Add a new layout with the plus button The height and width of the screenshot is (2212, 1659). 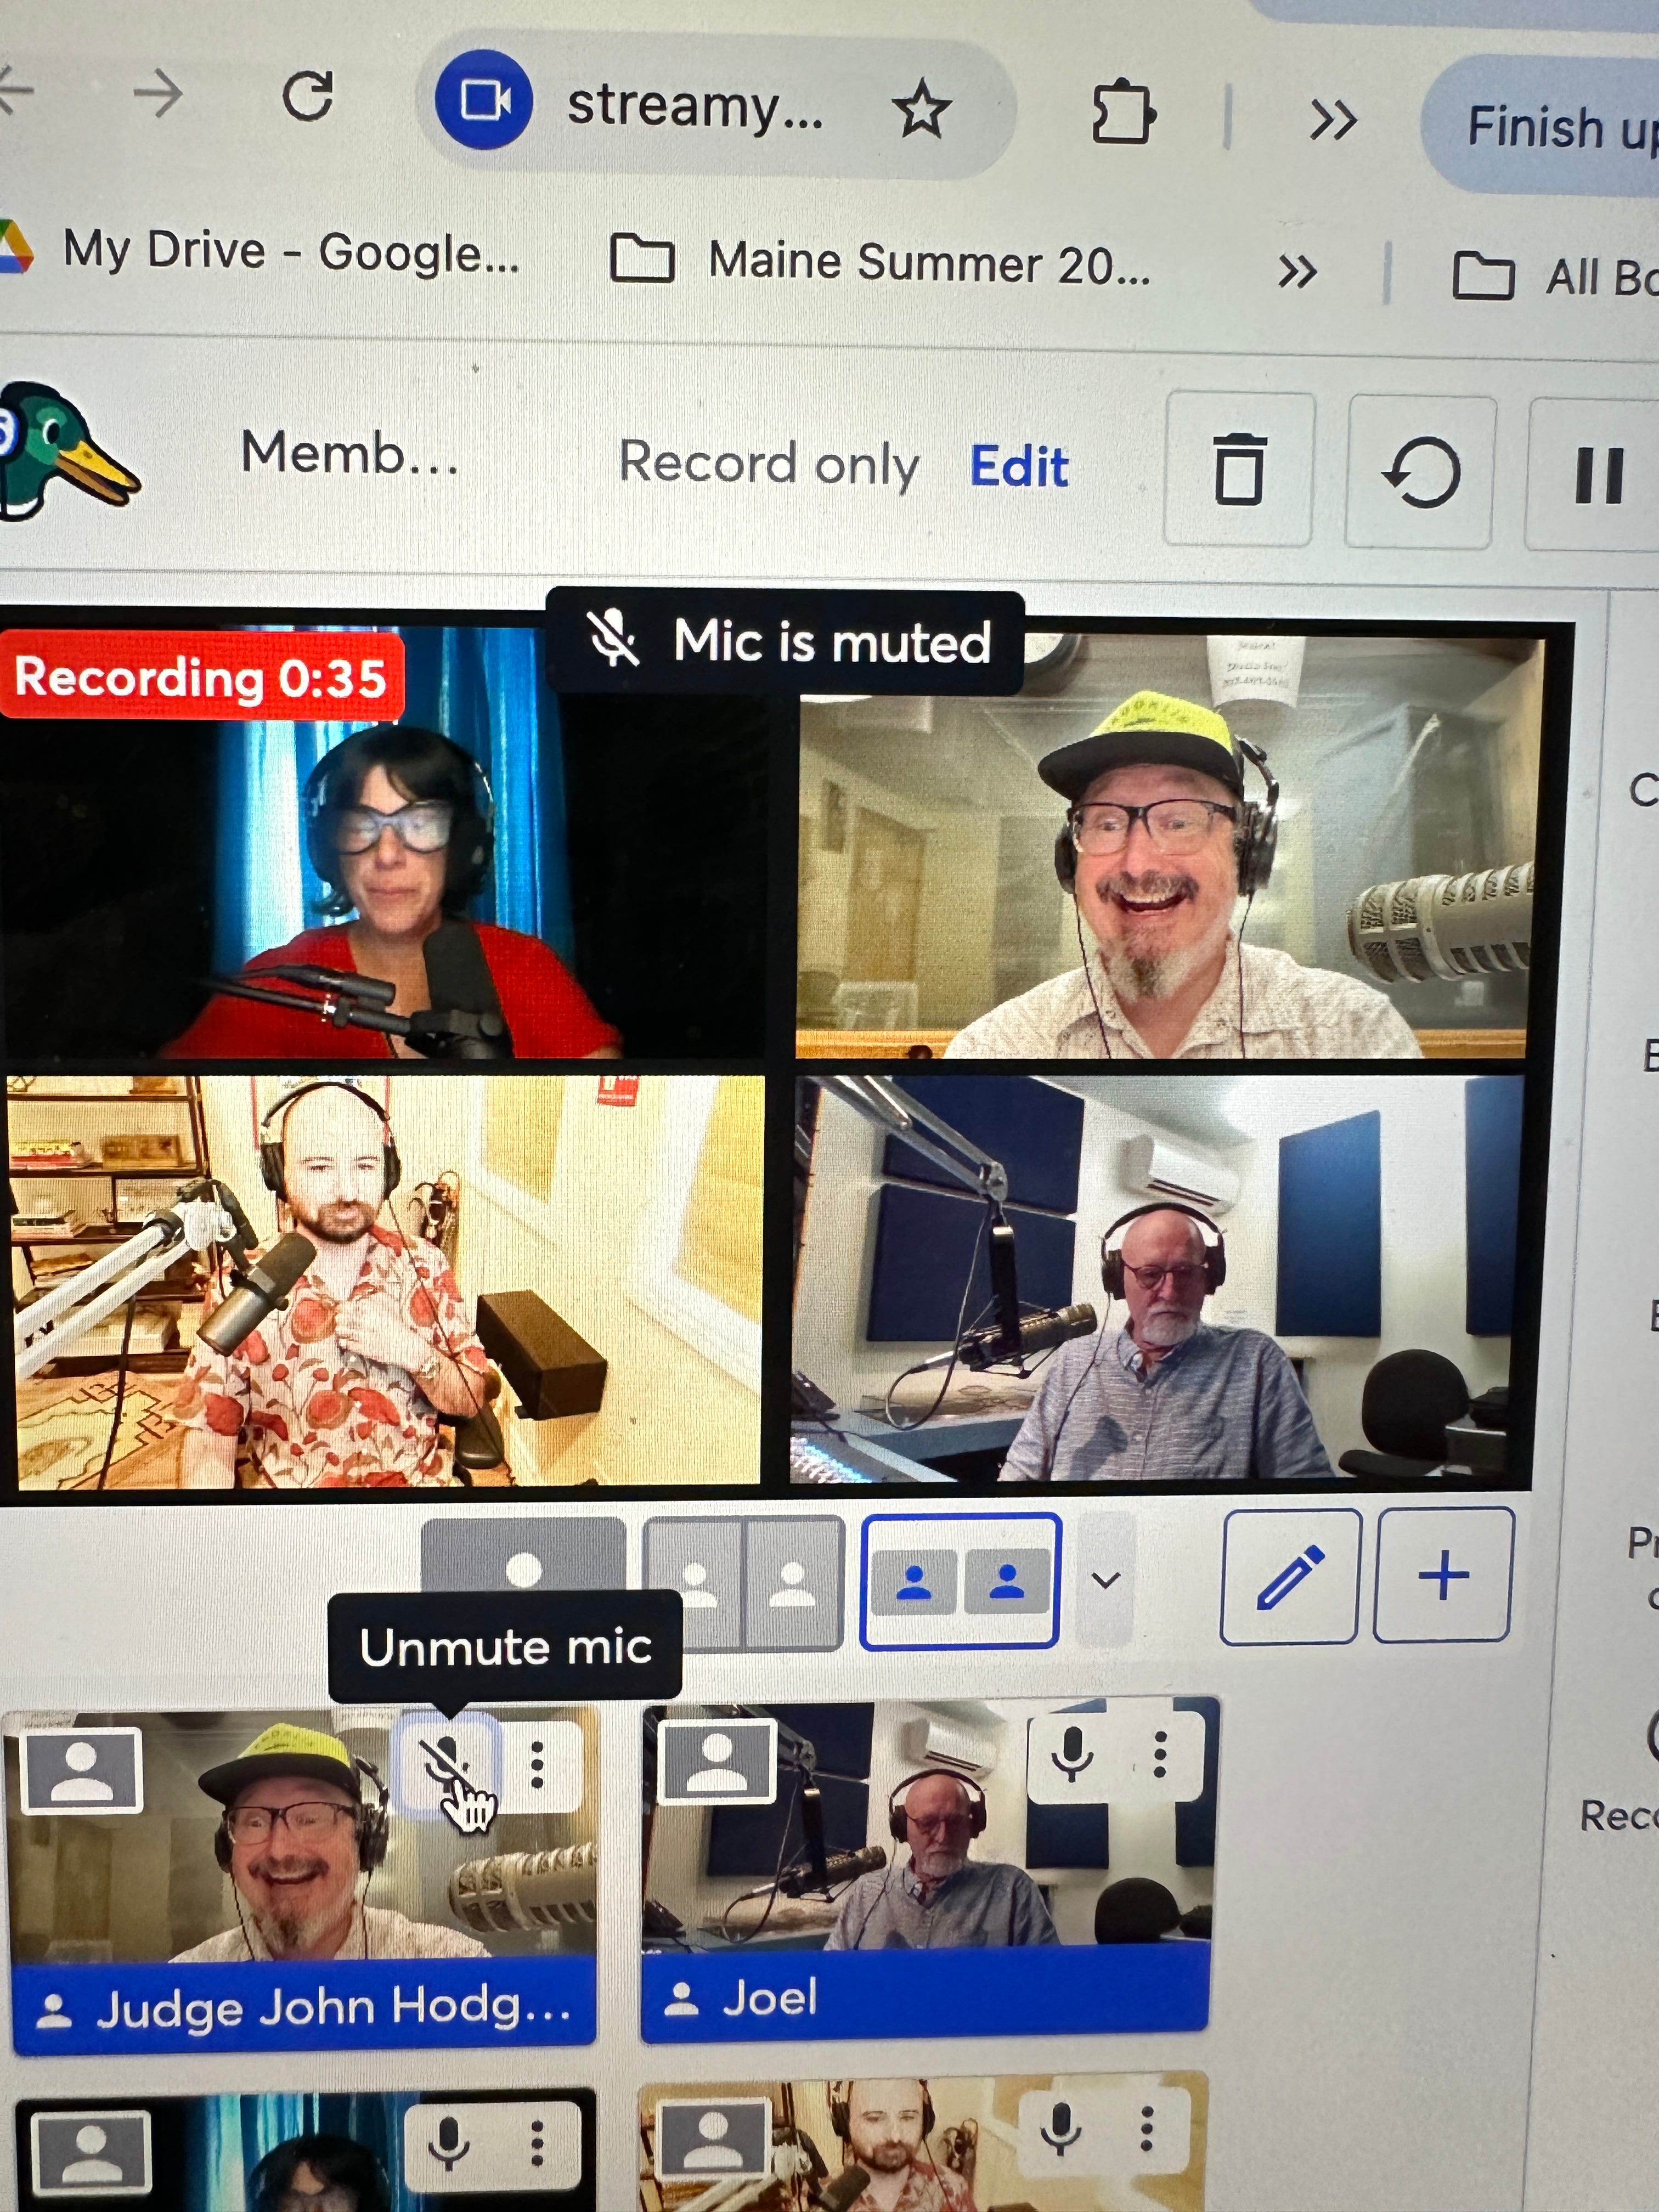pos(1444,1575)
